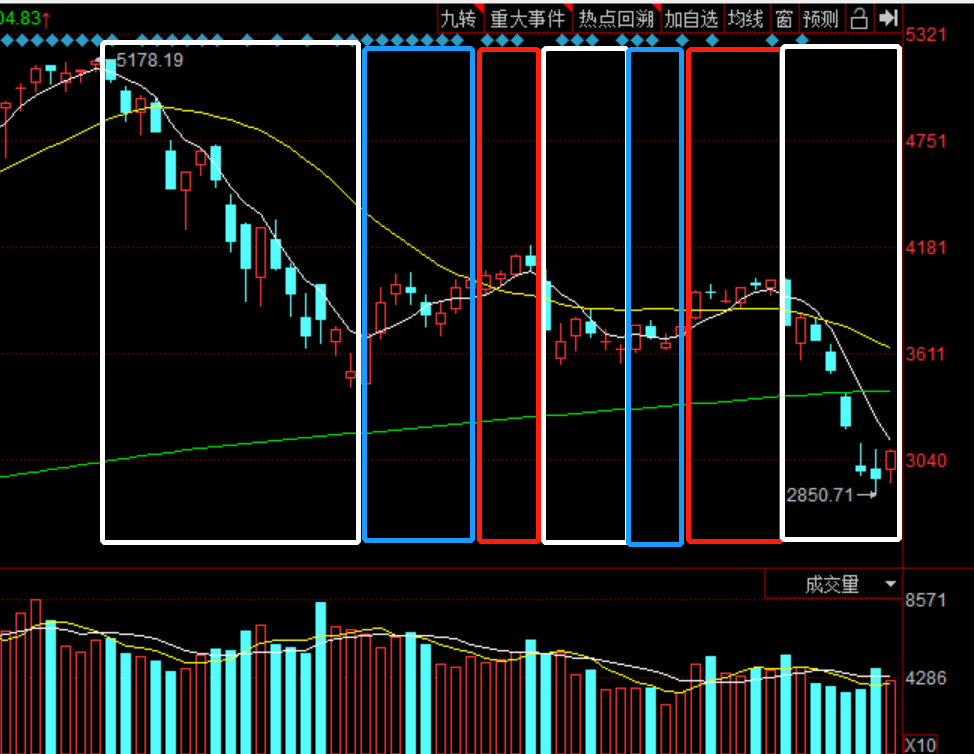The width and height of the screenshot is (974, 754).
Task: Add stock with 加自选 button
Action: click(x=691, y=19)
